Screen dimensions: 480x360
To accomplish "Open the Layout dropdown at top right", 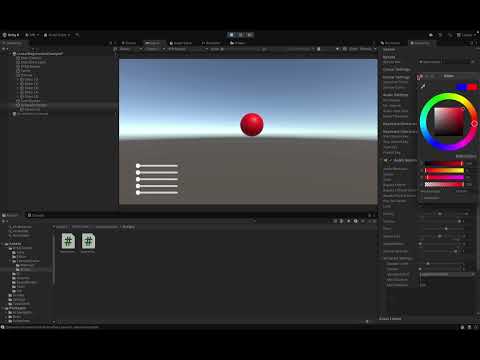I will (467, 35).
